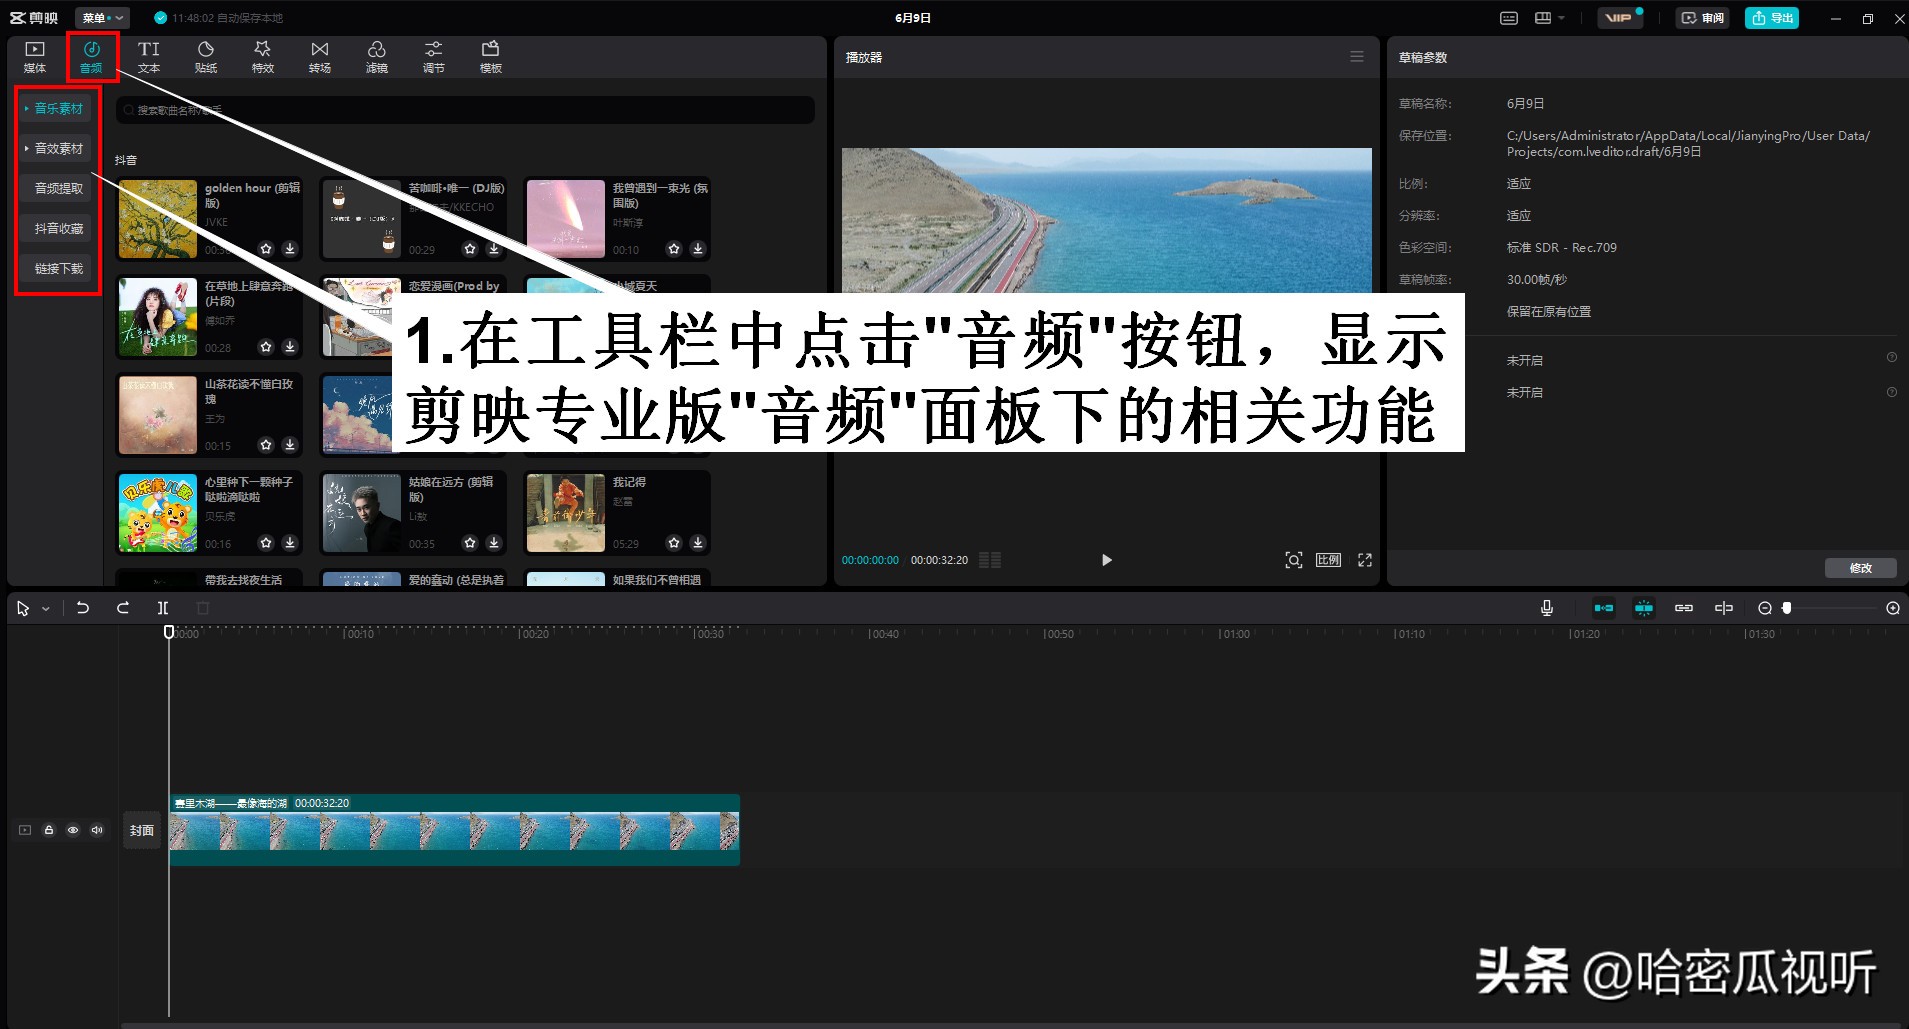
Task: Toggle auto-snap magnet in timeline toolbar
Action: tap(1645, 607)
